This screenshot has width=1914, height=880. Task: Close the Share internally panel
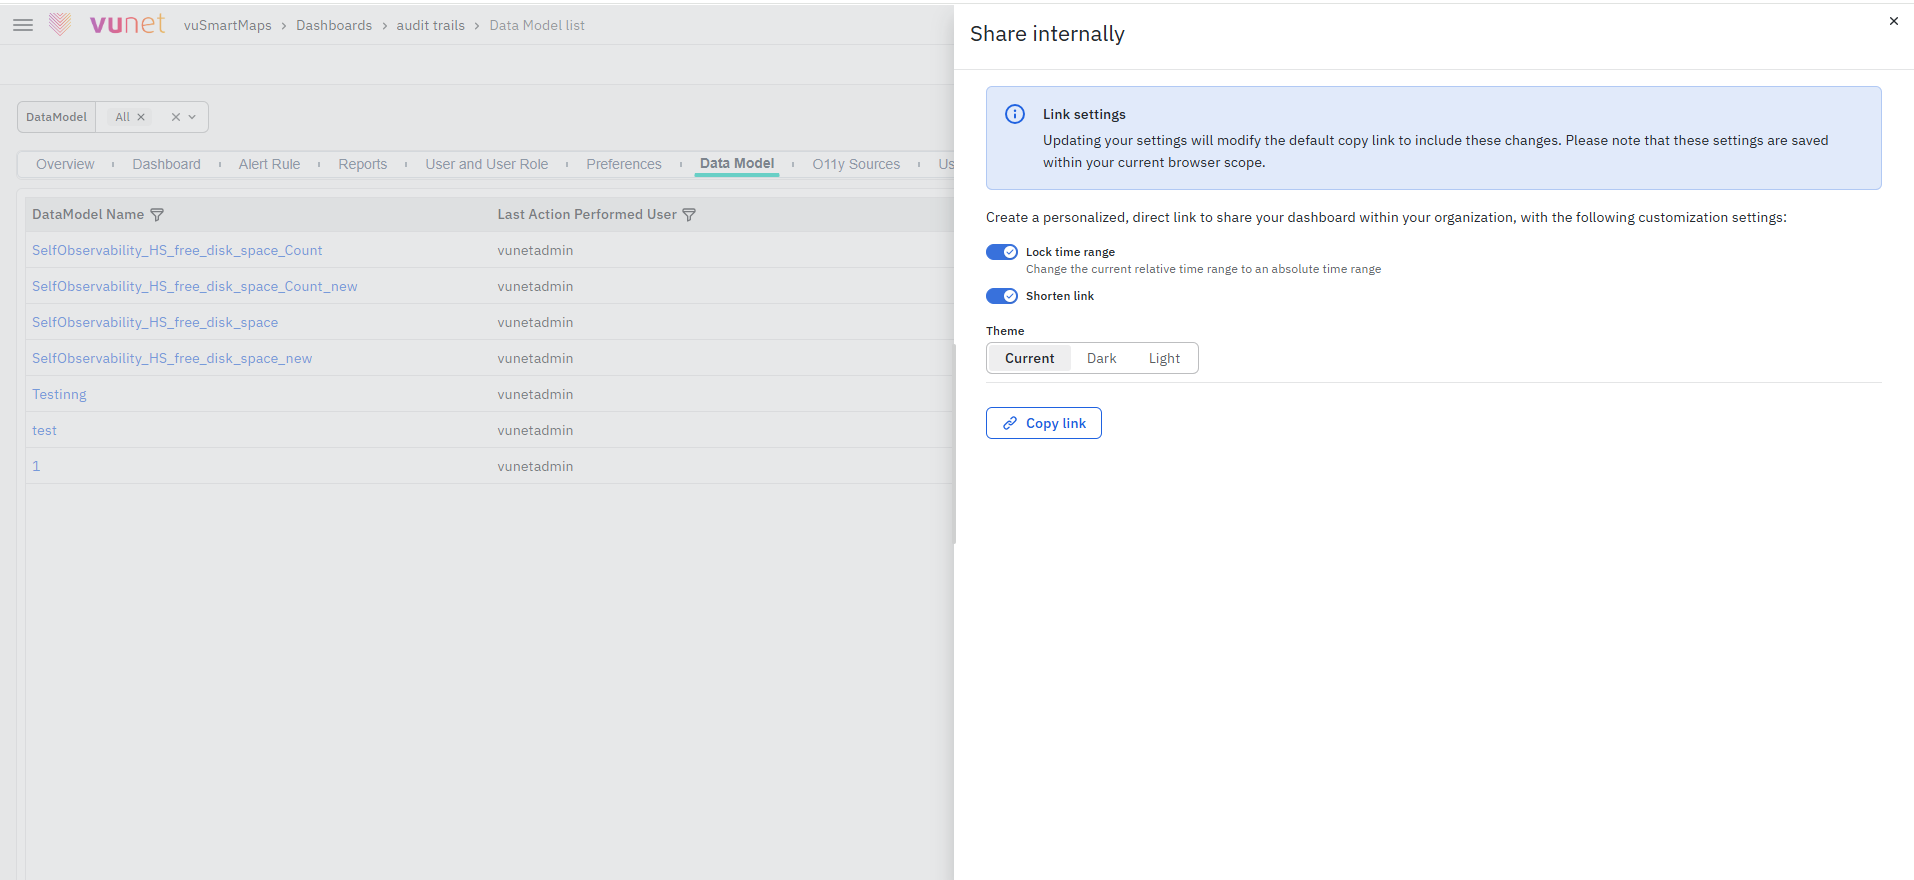[x=1893, y=21]
